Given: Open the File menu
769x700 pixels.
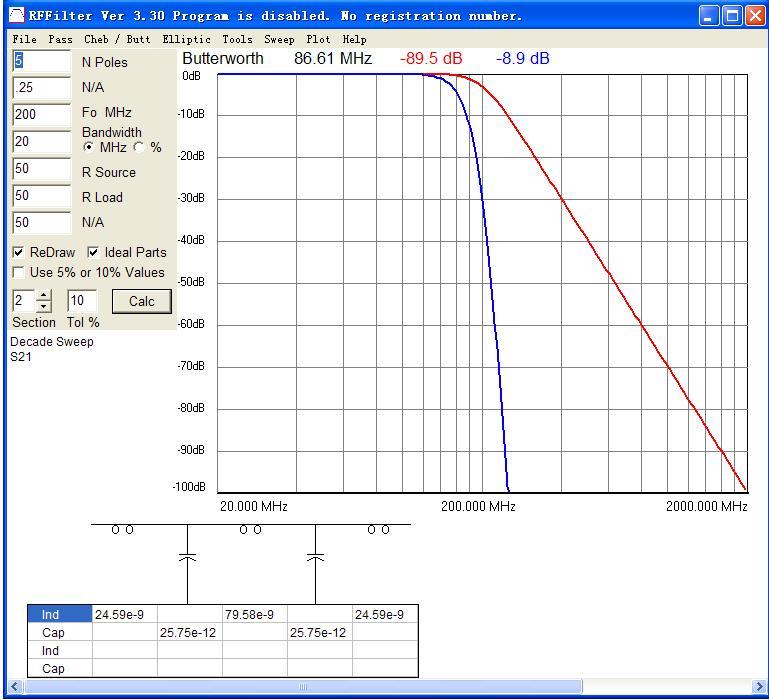Looking at the screenshot, I should [x=25, y=39].
